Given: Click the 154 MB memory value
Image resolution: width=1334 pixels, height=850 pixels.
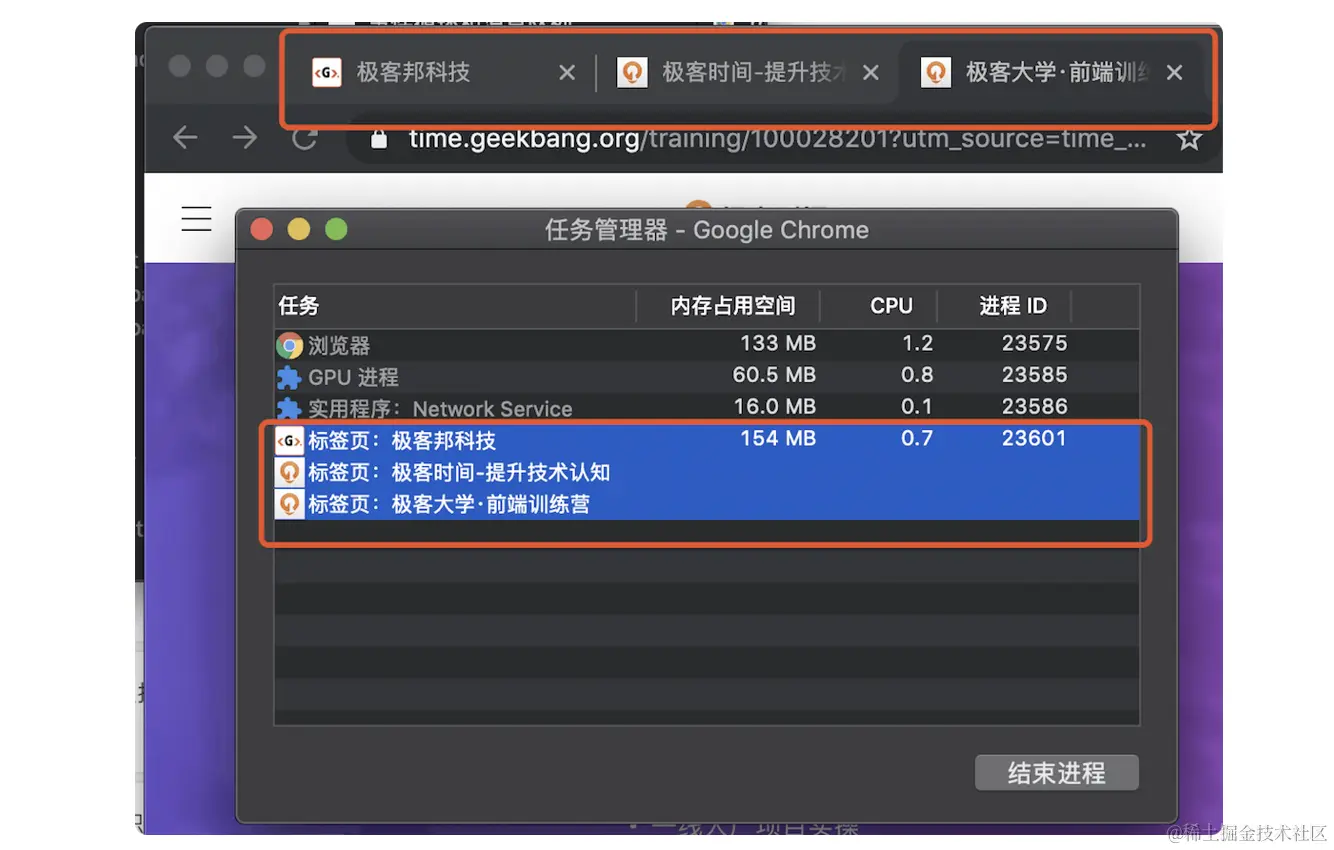Looking at the screenshot, I should pos(778,438).
